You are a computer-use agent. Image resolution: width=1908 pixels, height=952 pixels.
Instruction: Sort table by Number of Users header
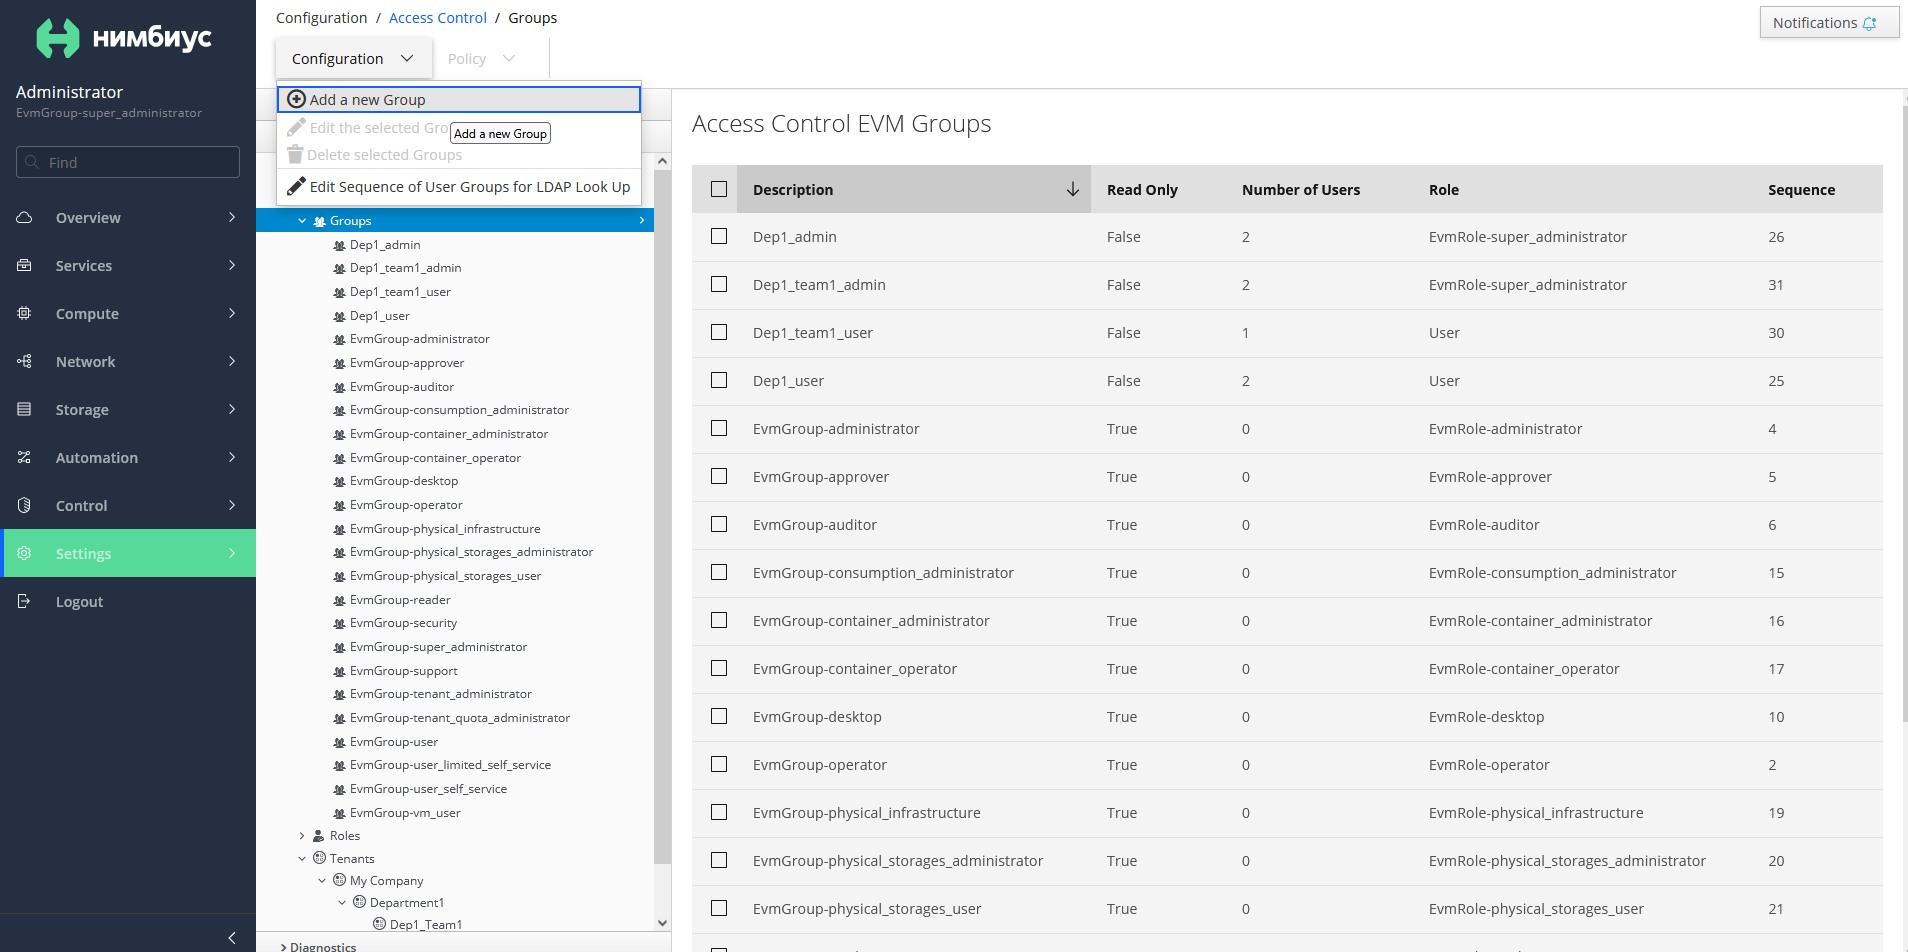tap(1301, 189)
